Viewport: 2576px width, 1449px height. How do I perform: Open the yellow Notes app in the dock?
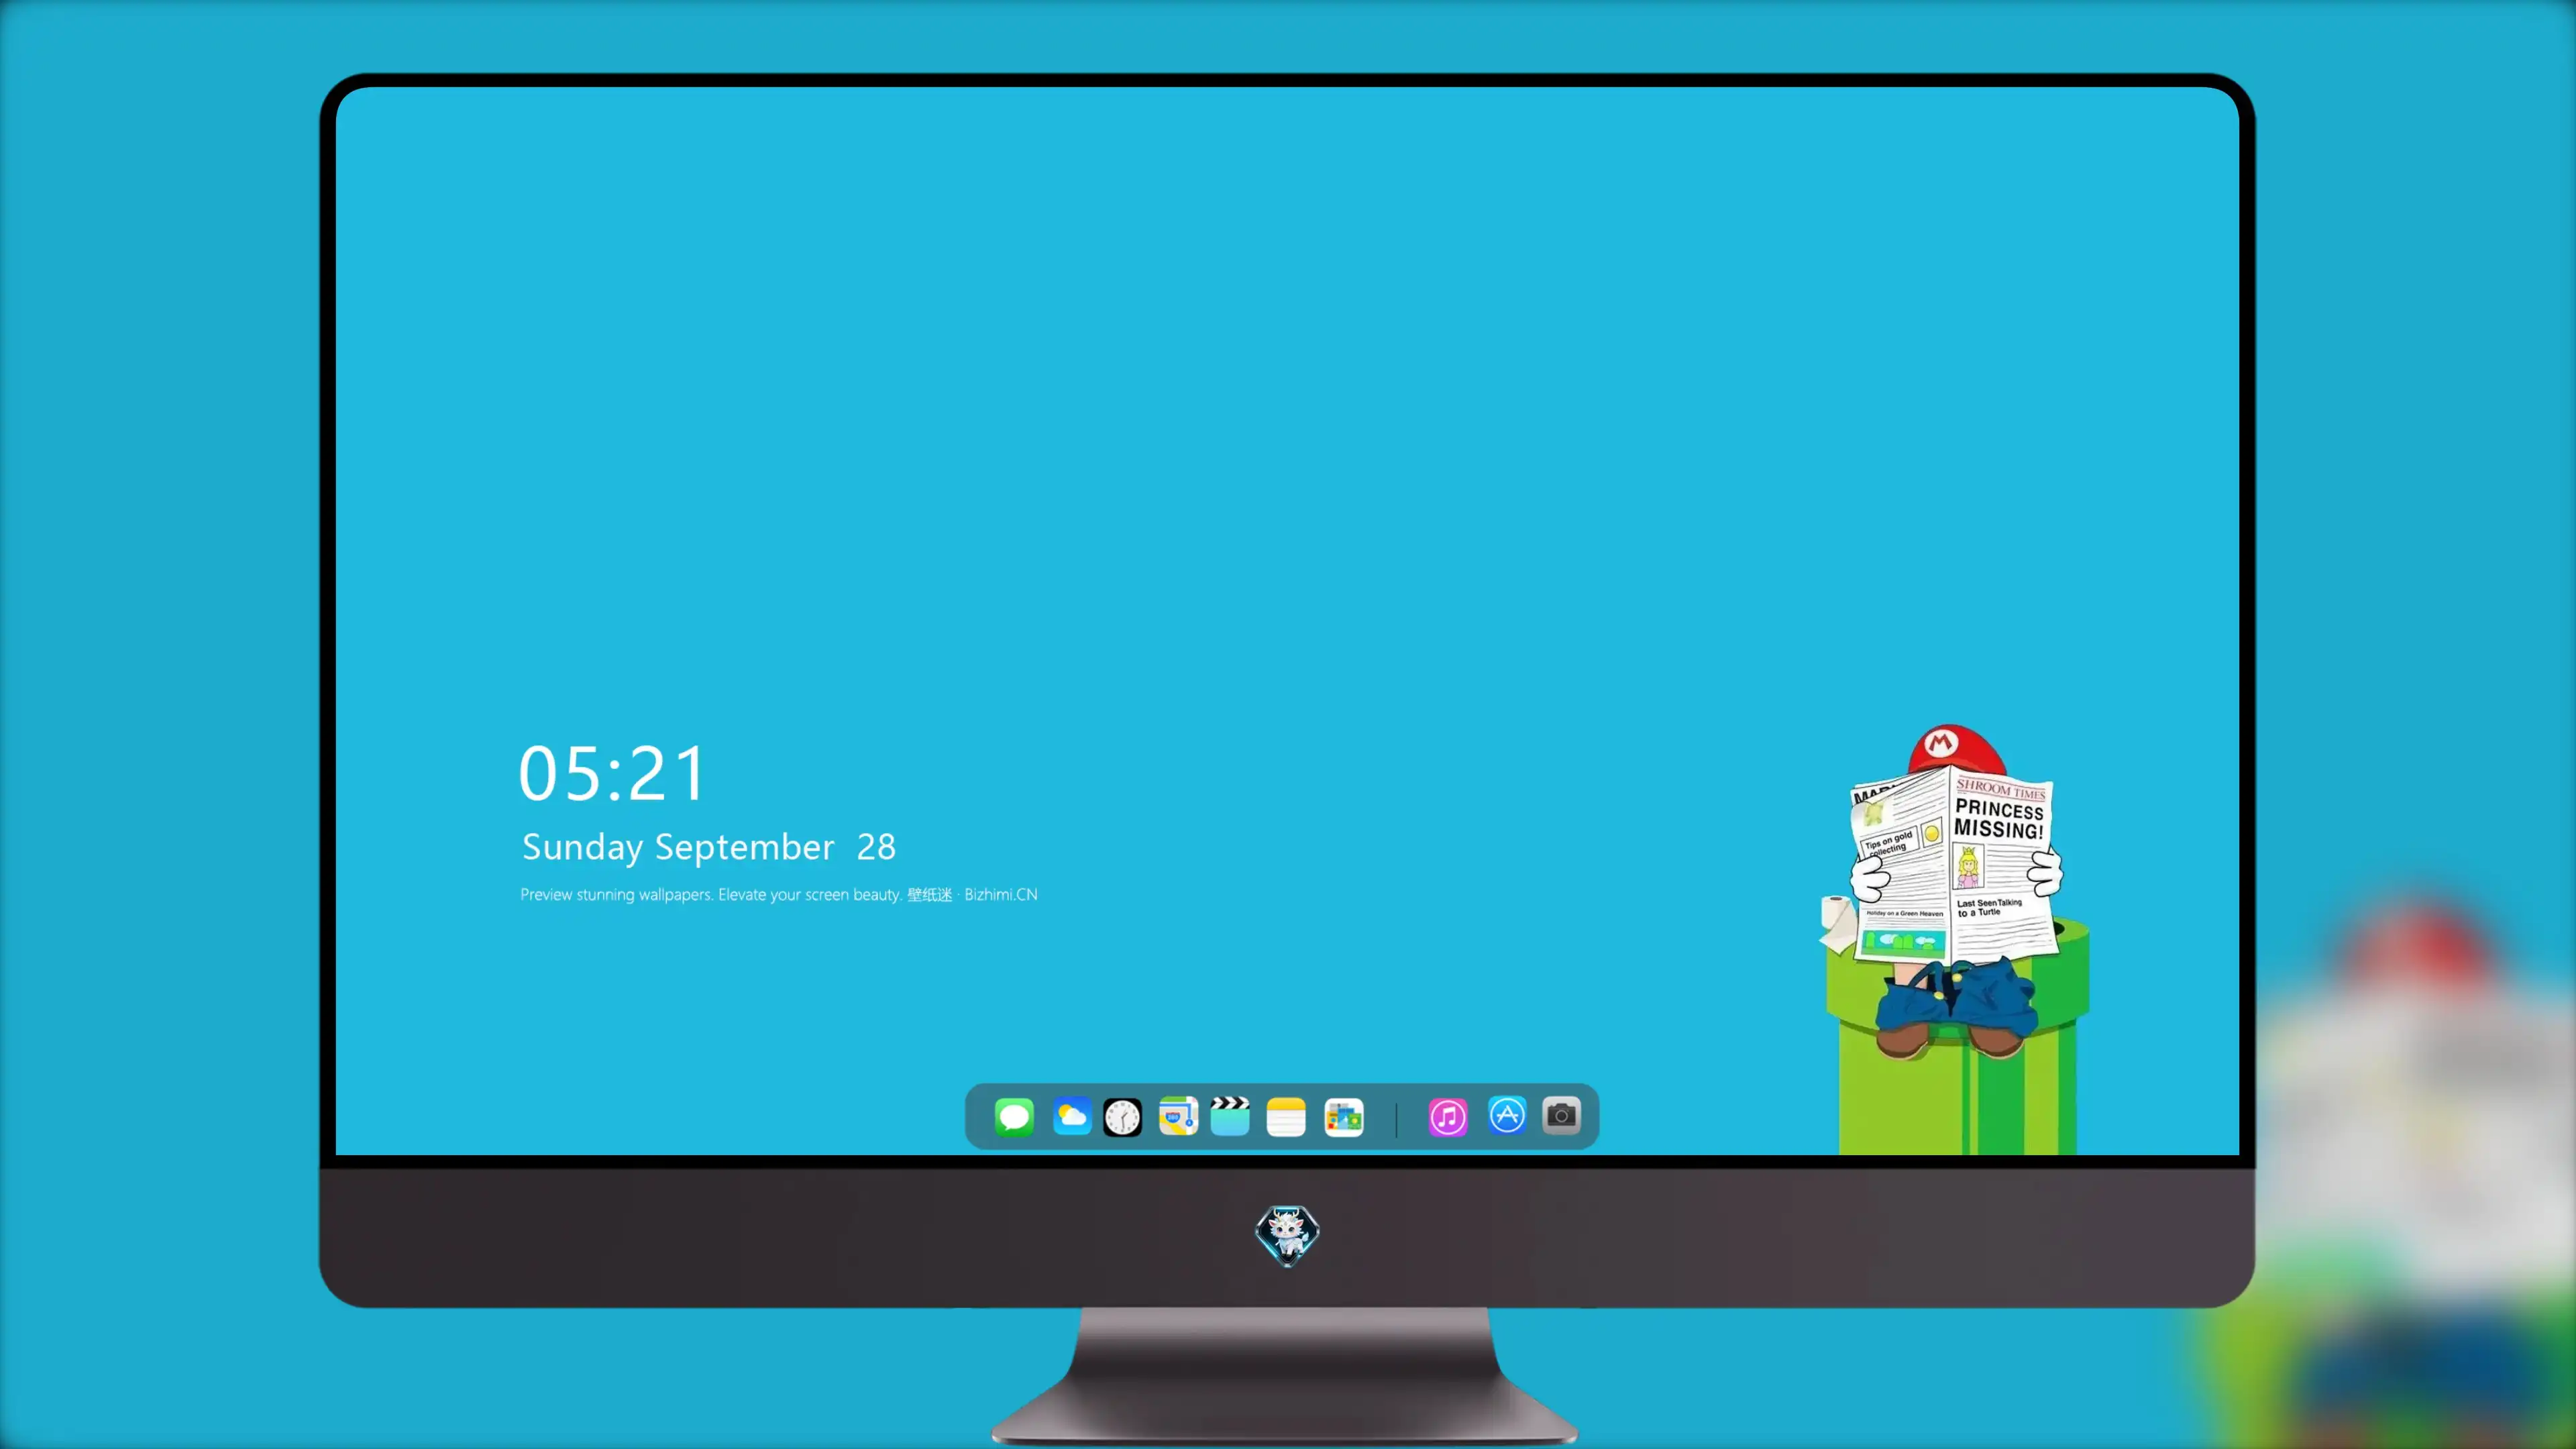(1286, 1116)
